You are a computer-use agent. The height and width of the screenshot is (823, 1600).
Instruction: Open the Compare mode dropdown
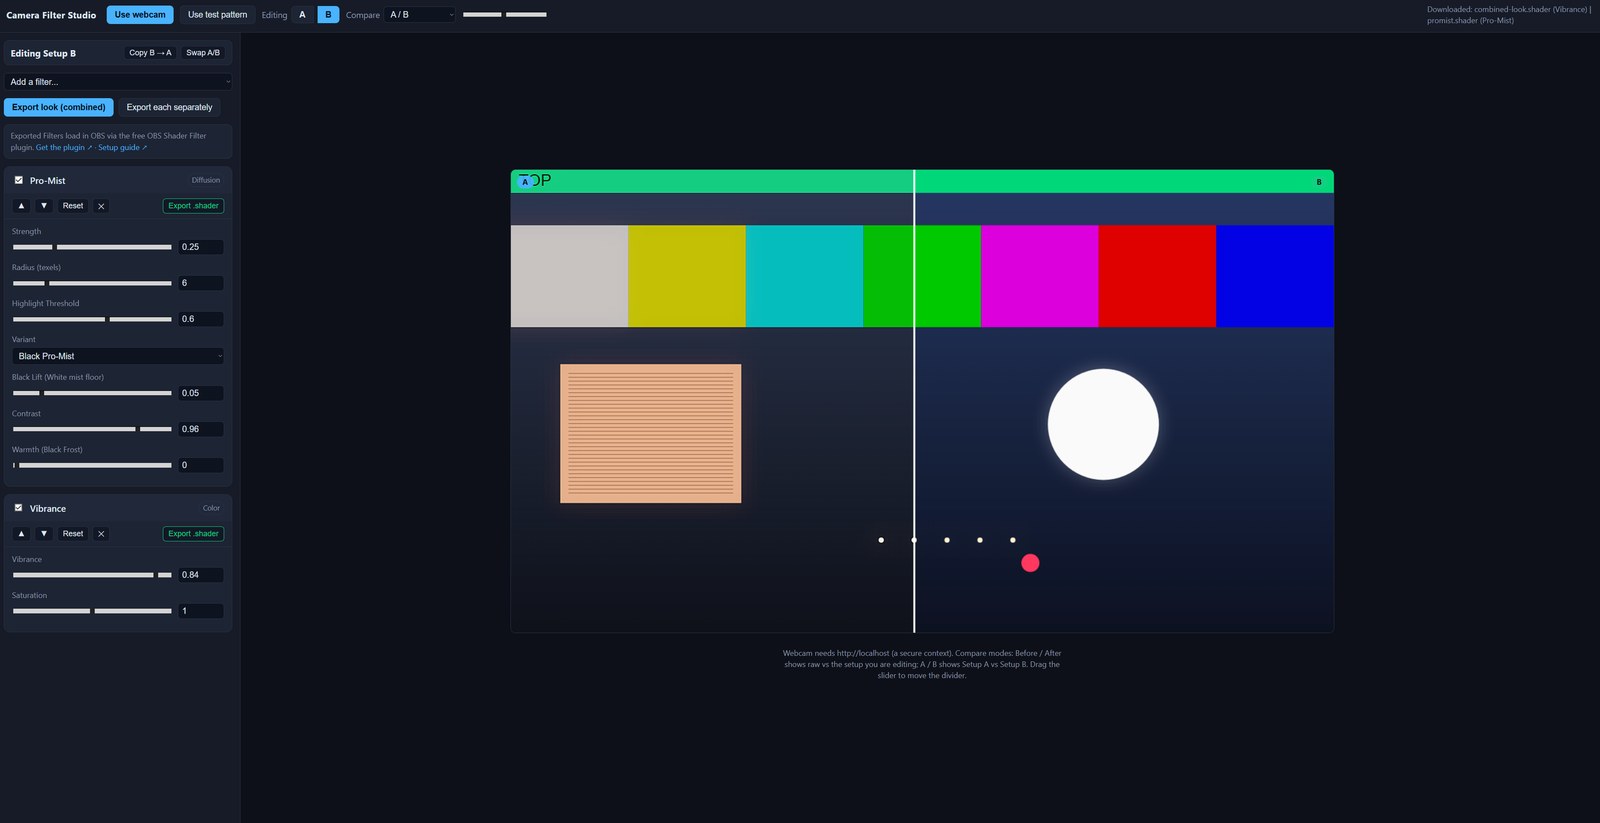tap(421, 14)
